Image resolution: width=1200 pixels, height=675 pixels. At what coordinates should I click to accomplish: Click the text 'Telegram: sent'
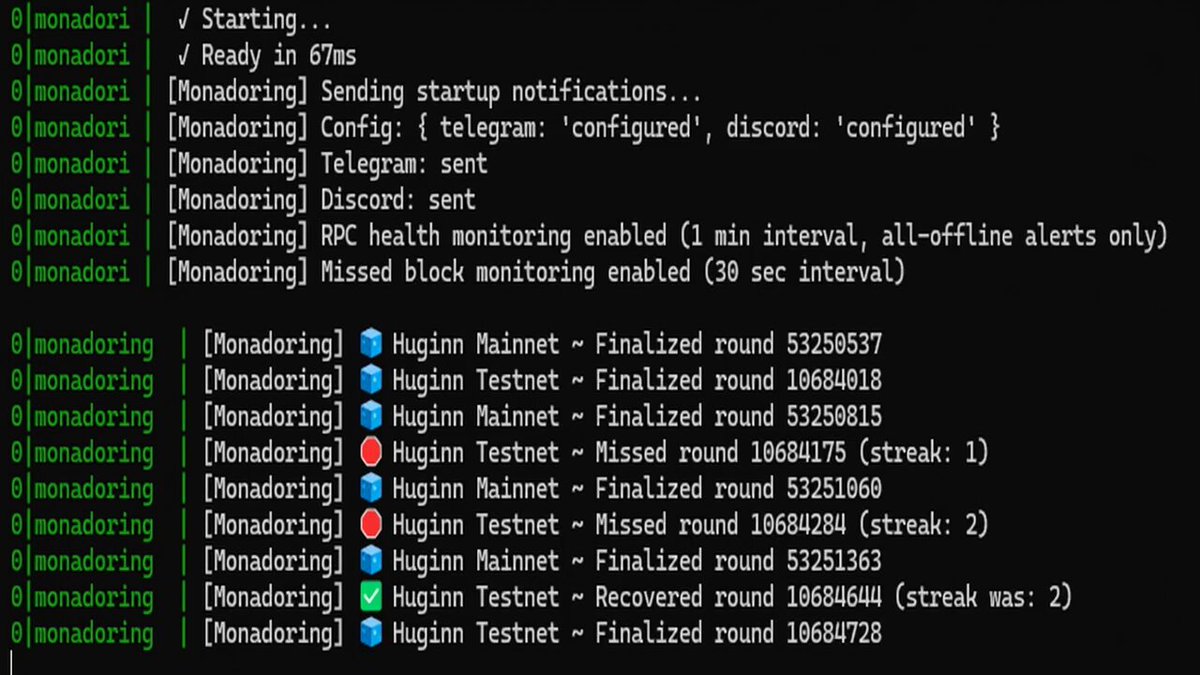[404, 164]
